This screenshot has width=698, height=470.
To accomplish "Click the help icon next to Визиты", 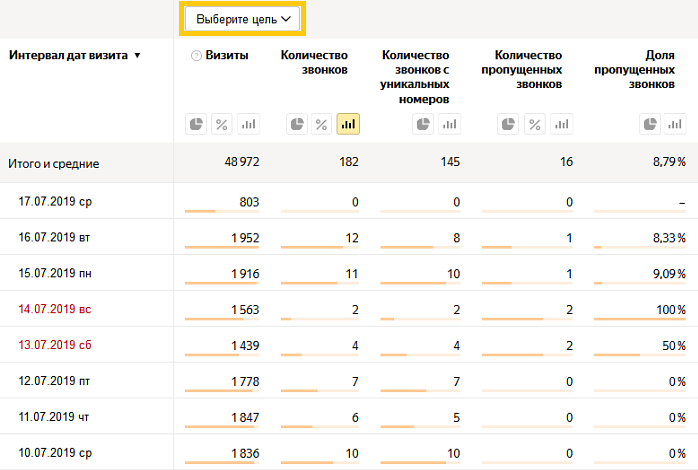I will (196, 56).
